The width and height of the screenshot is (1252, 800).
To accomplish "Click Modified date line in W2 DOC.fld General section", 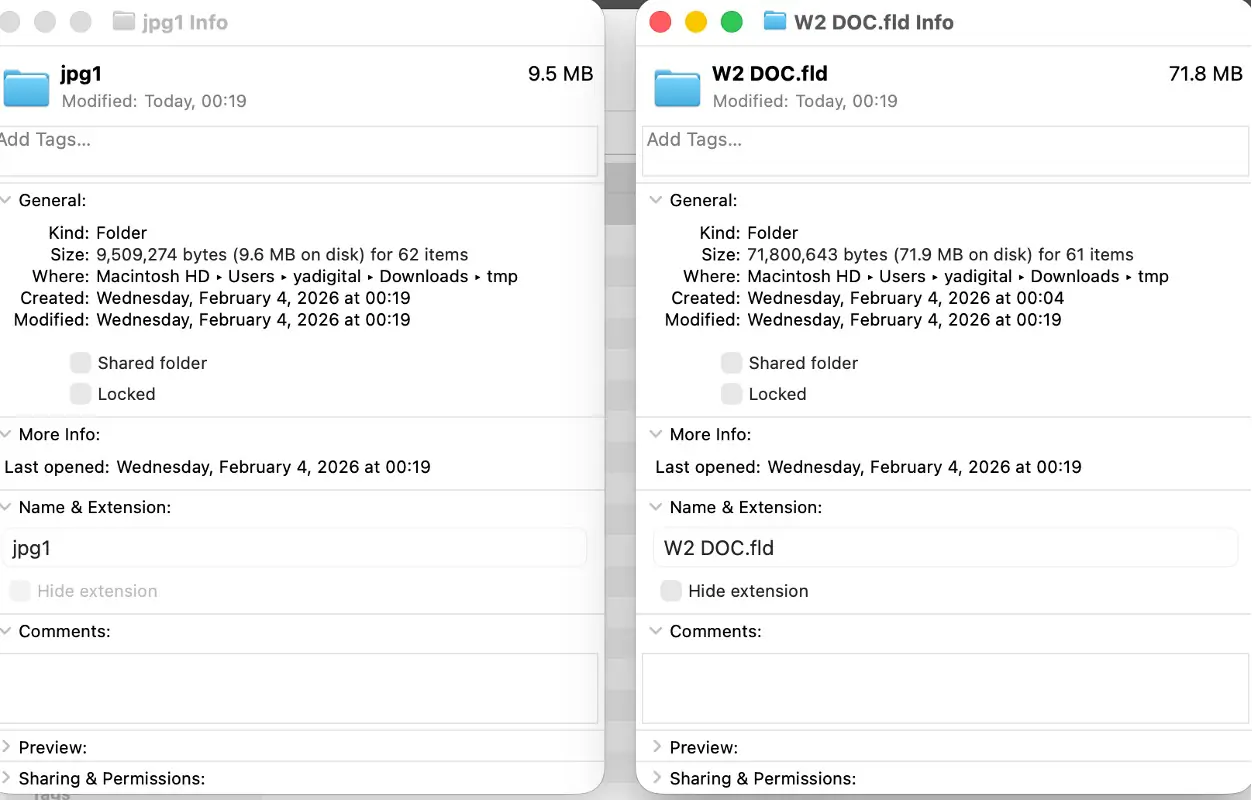I will [905, 320].
